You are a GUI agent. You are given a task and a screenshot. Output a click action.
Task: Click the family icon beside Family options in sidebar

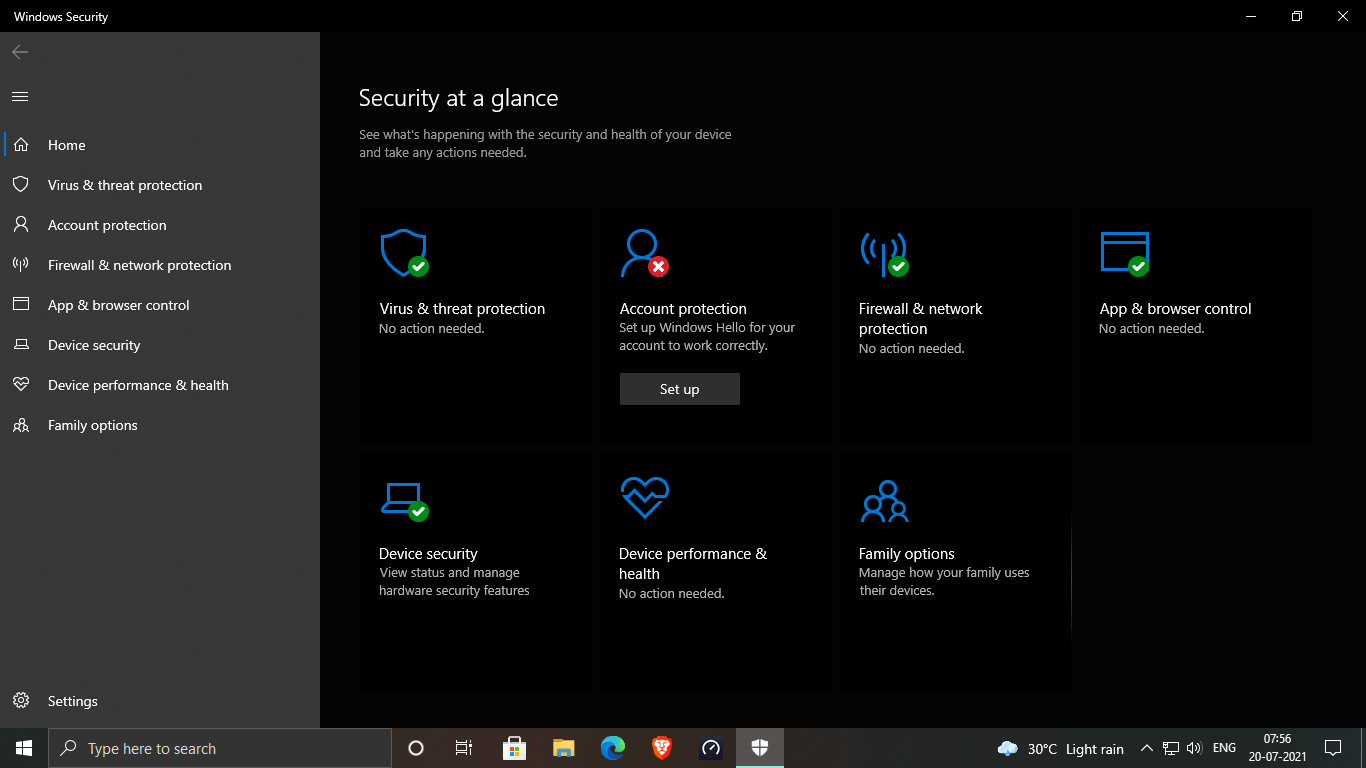[x=20, y=425]
